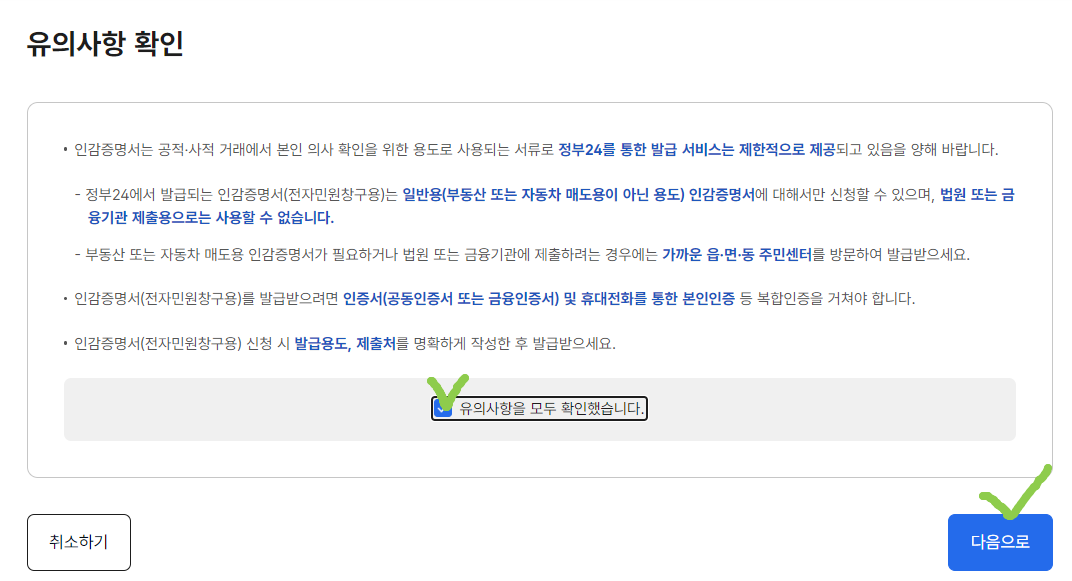Click the sub-item starting 부동산 또는 자동차 매도용
1072x581 pixels.
523,255
